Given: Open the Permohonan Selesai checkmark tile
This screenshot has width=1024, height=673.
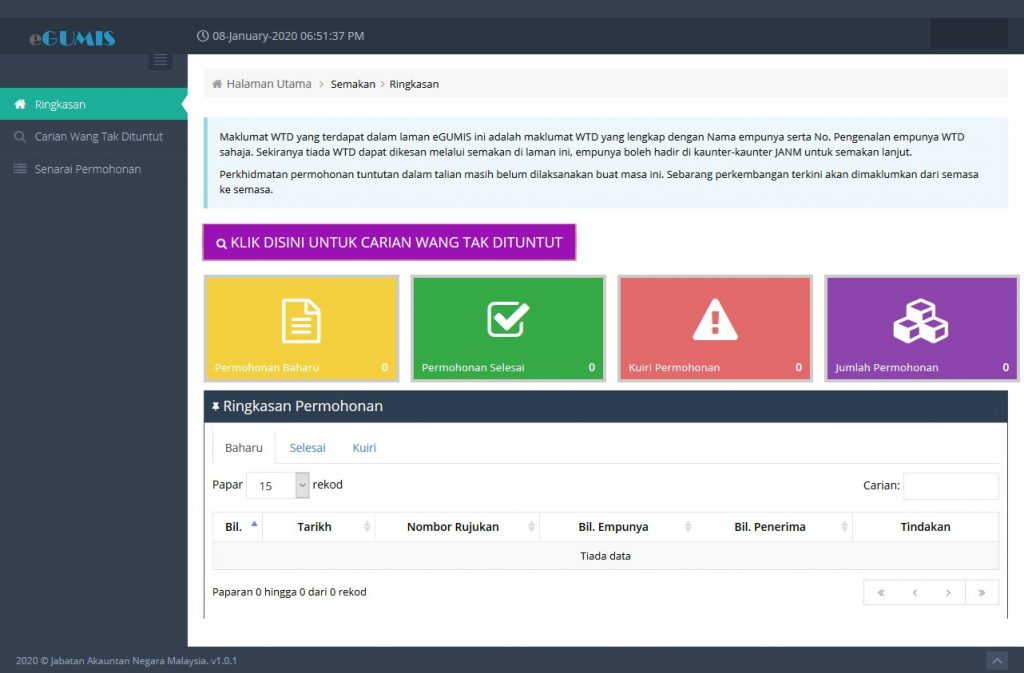Looking at the screenshot, I should click(x=508, y=328).
